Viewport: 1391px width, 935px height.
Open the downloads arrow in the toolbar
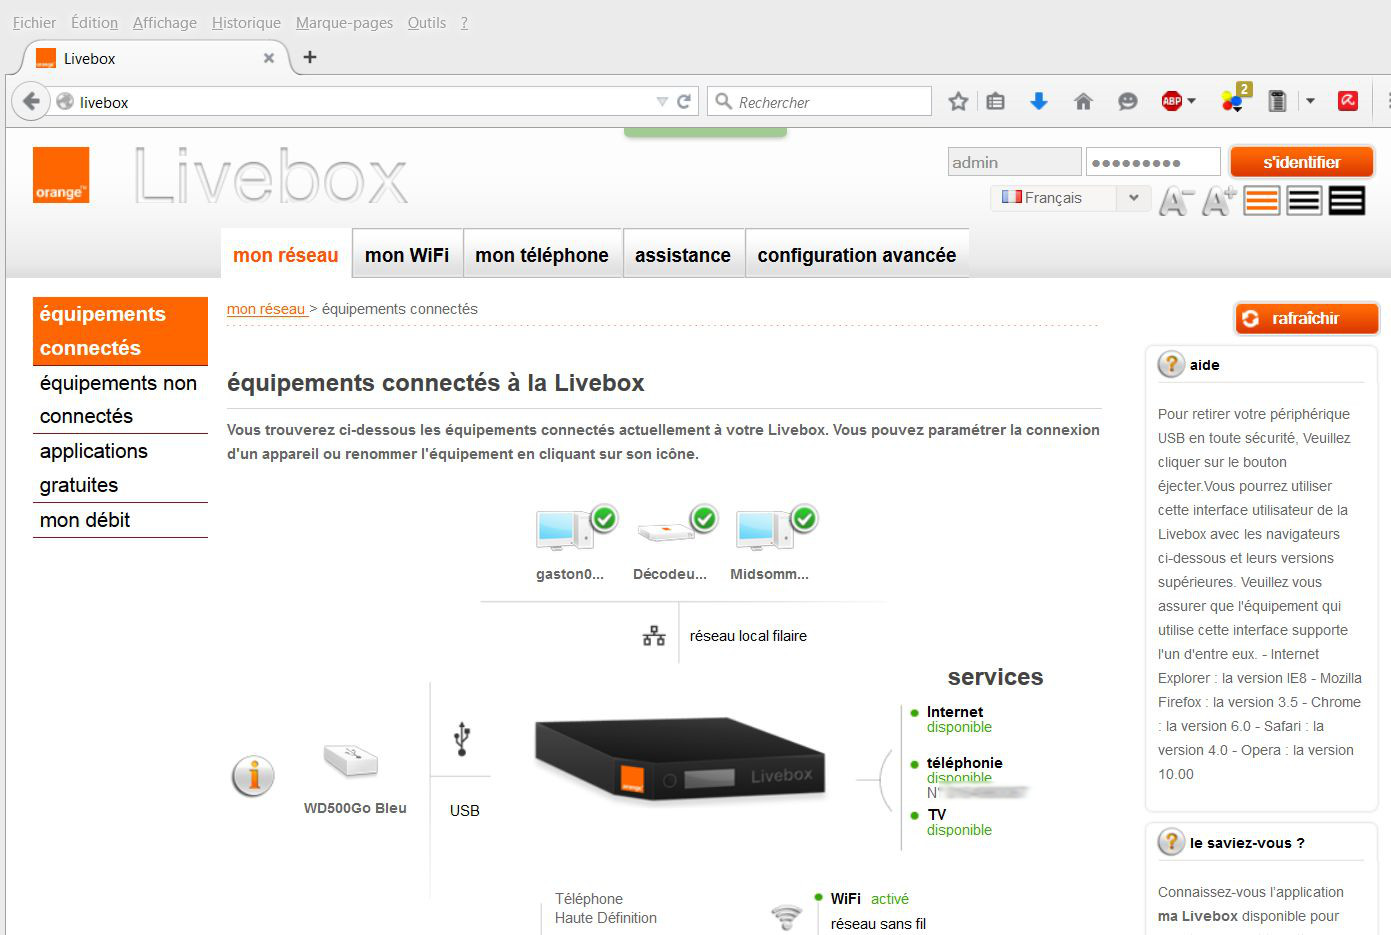(x=1039, y=101)
